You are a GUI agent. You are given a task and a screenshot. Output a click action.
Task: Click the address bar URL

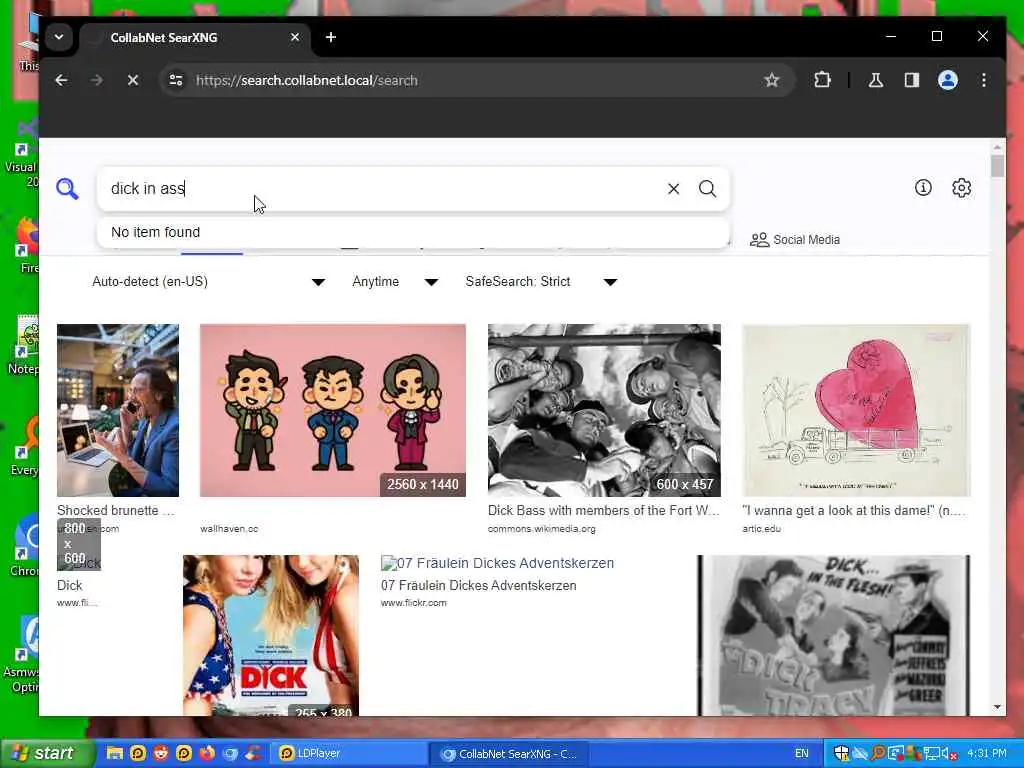(306, 80)
